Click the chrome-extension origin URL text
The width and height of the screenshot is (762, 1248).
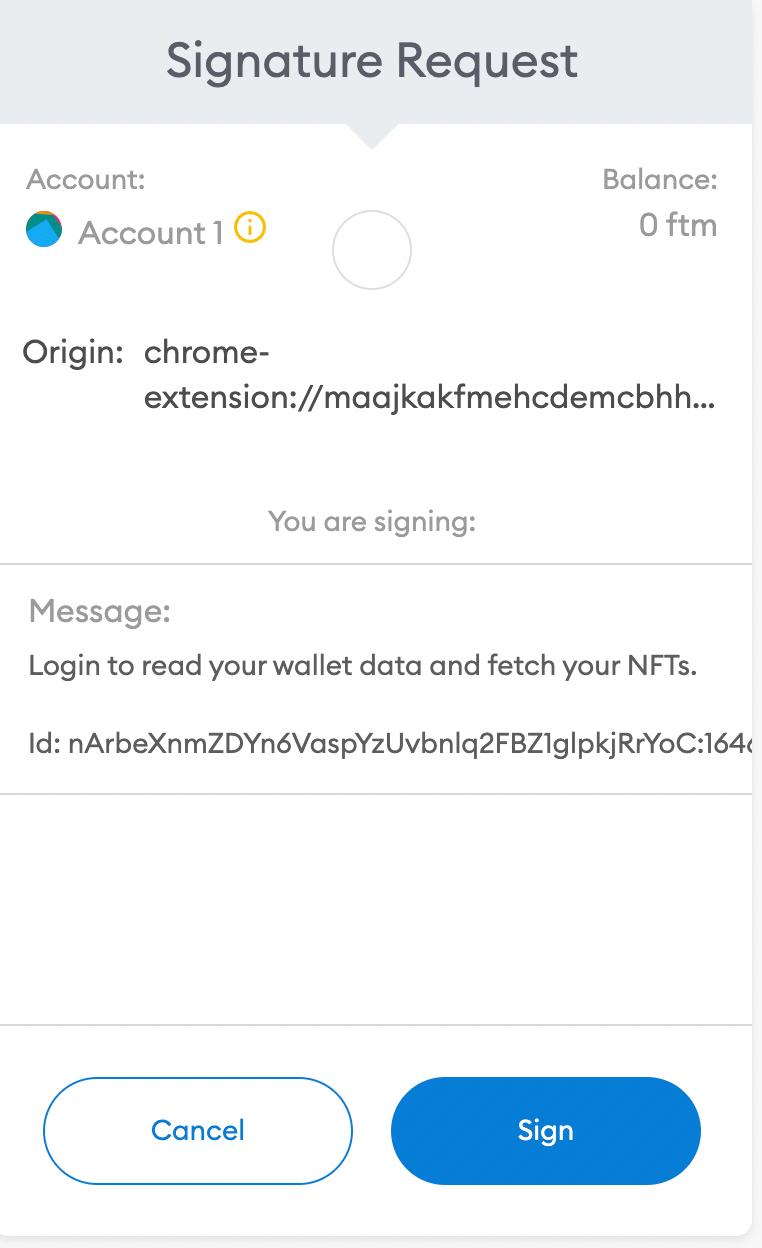(x=207, y=352)
